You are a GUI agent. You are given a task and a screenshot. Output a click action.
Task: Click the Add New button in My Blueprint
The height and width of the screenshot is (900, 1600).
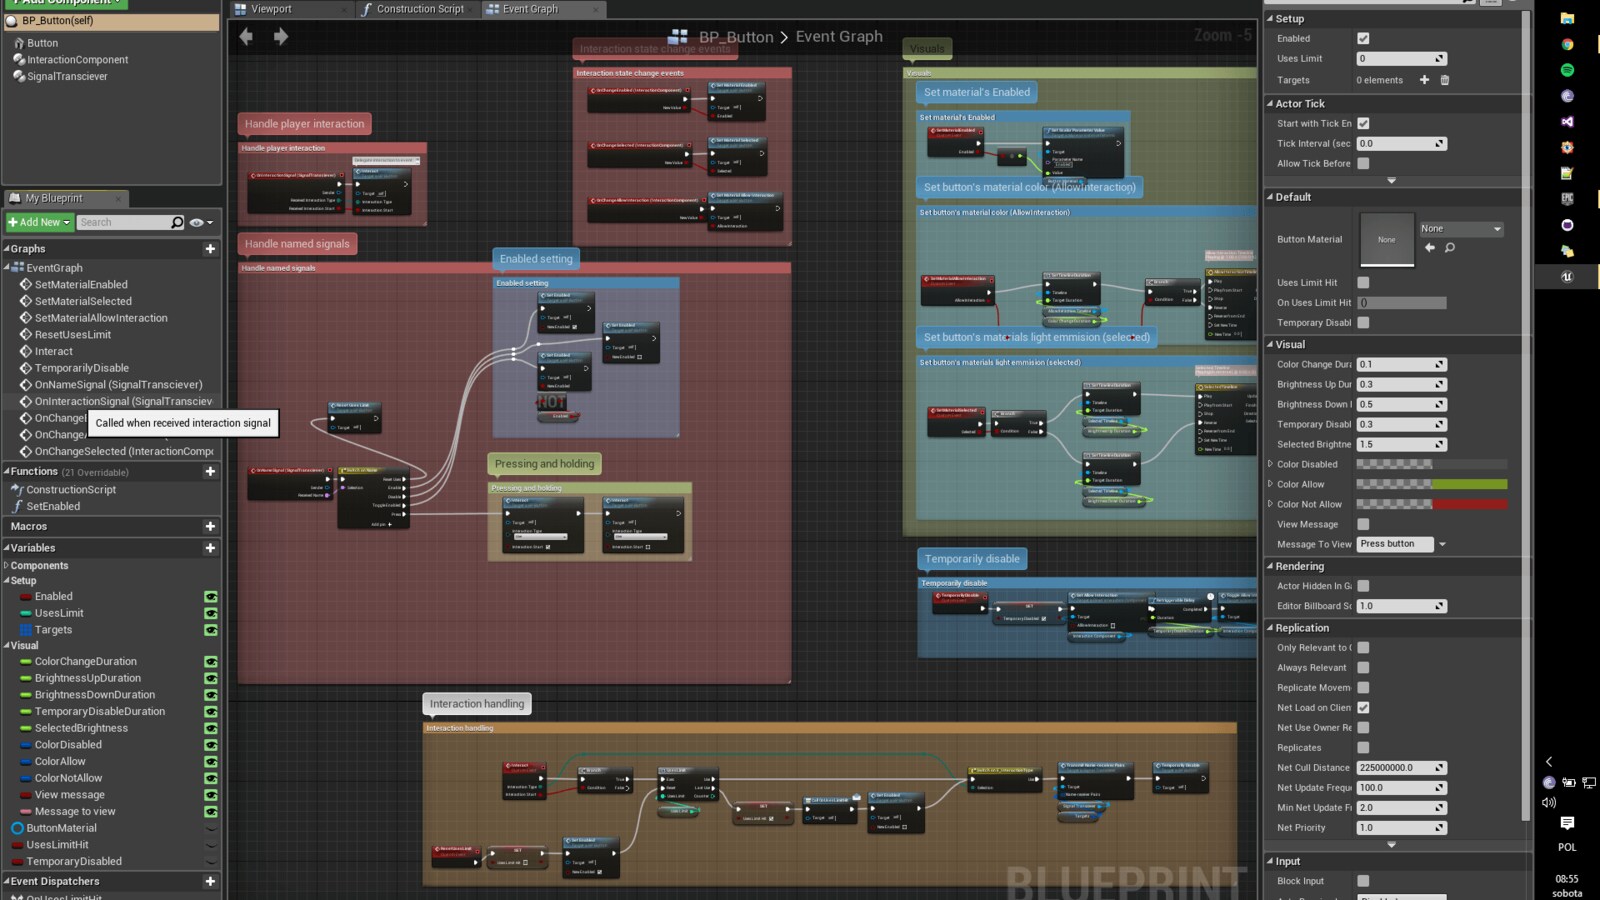36,222
